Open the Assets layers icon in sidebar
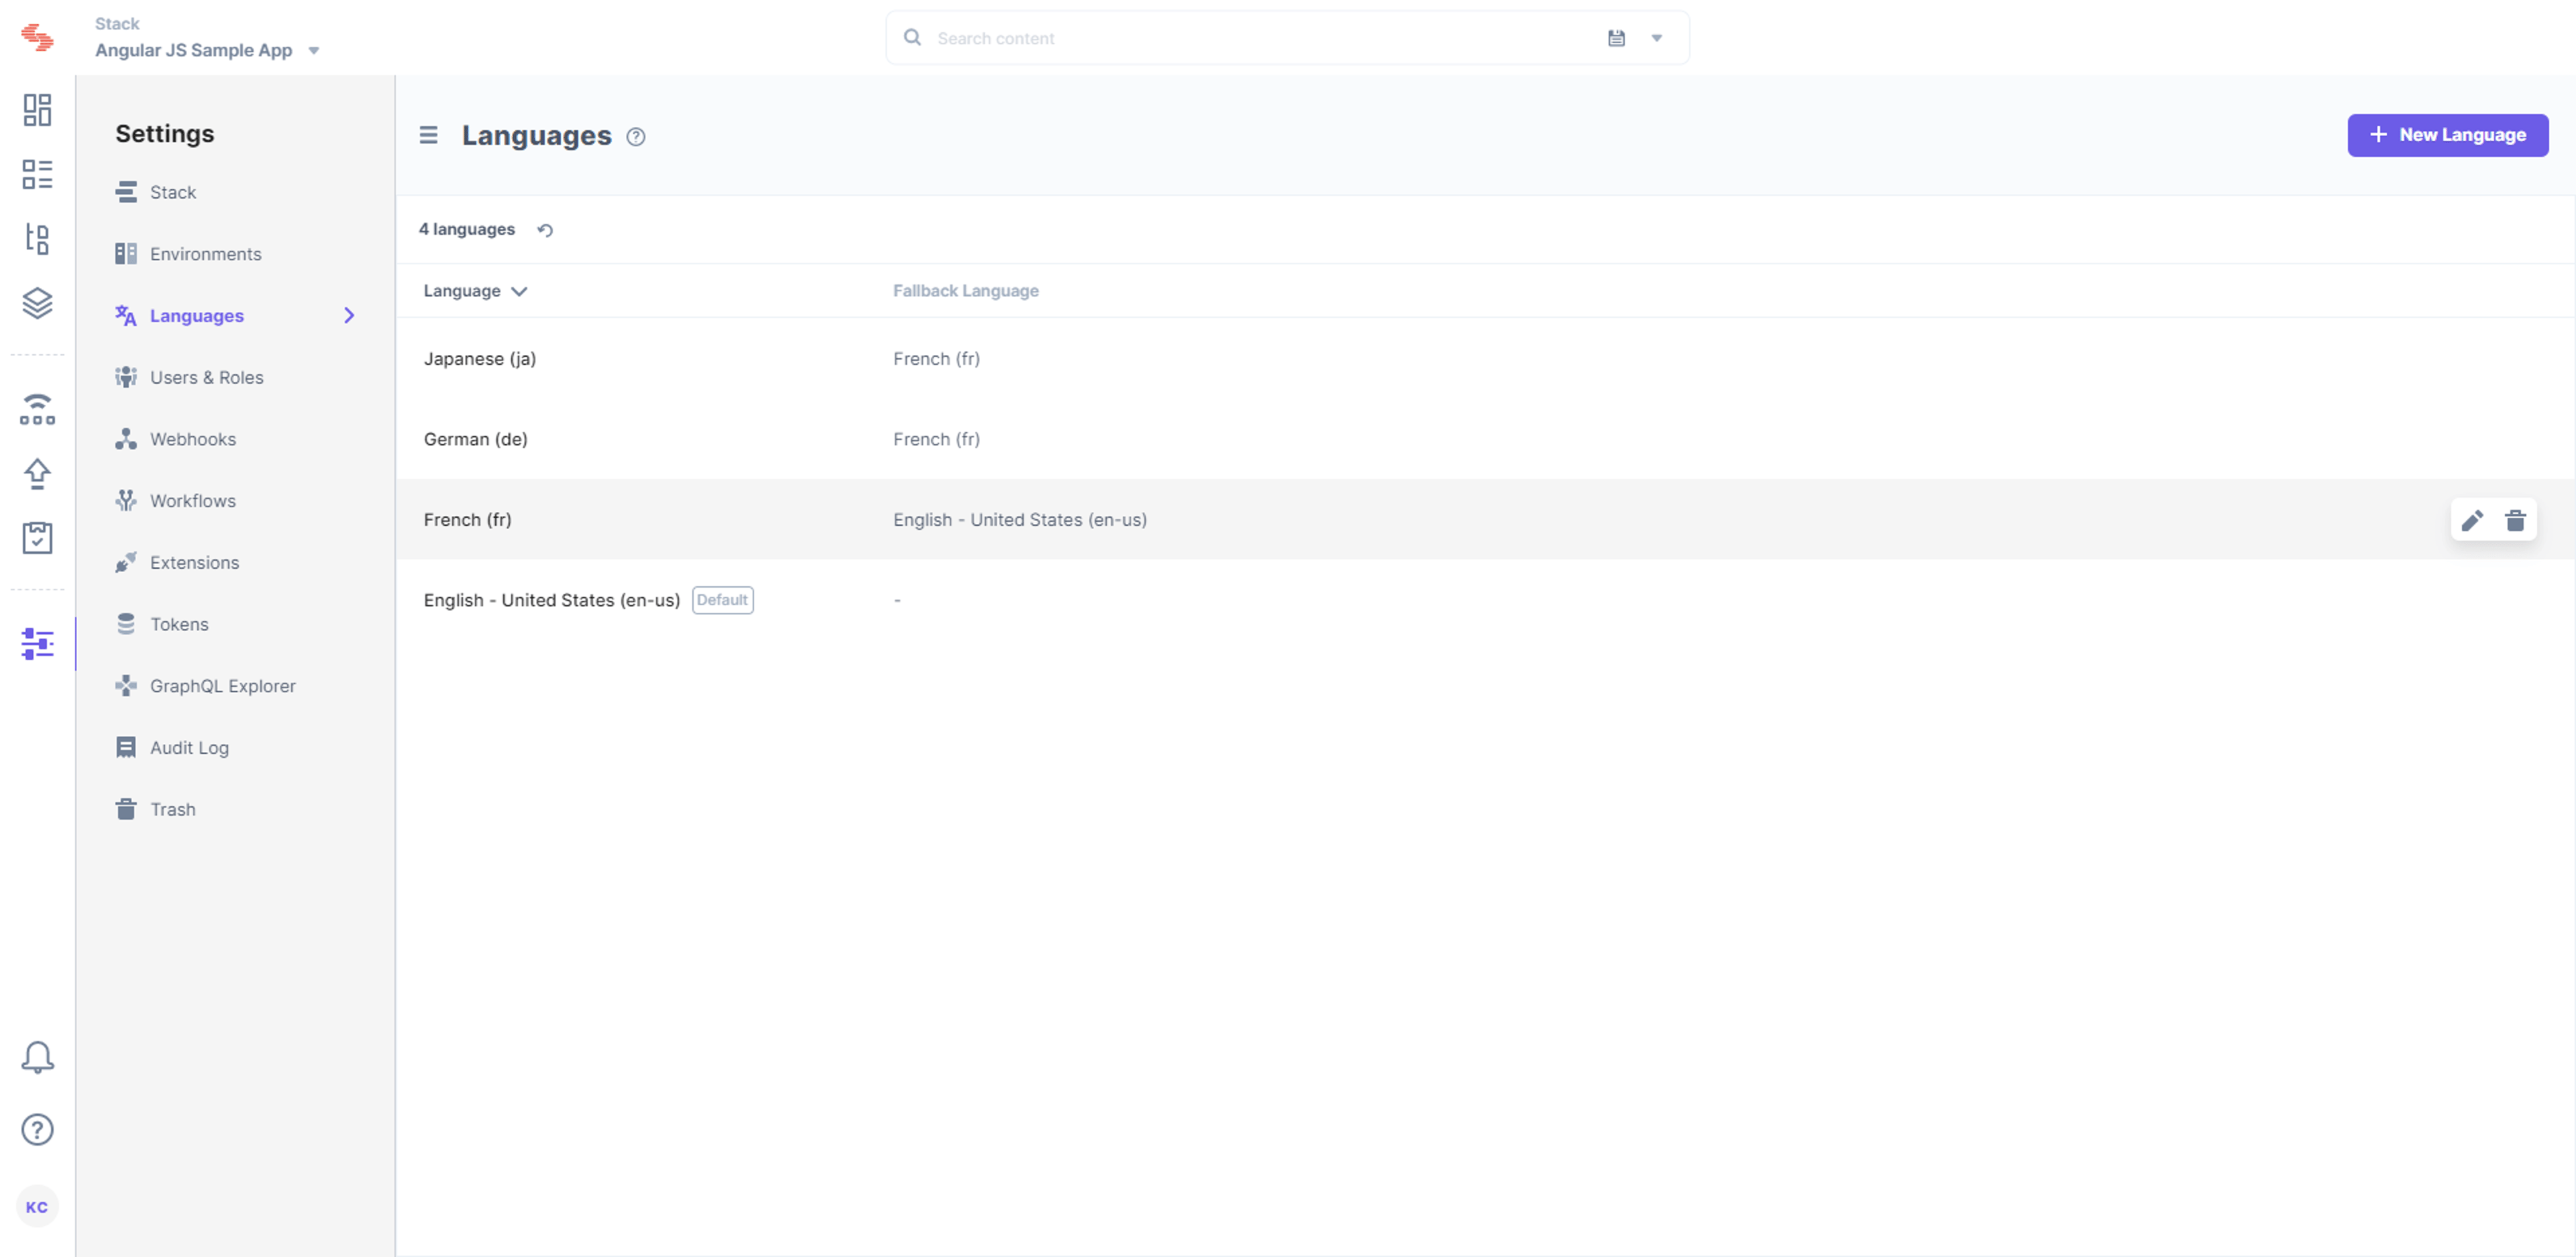 click(x=37, y=303)
